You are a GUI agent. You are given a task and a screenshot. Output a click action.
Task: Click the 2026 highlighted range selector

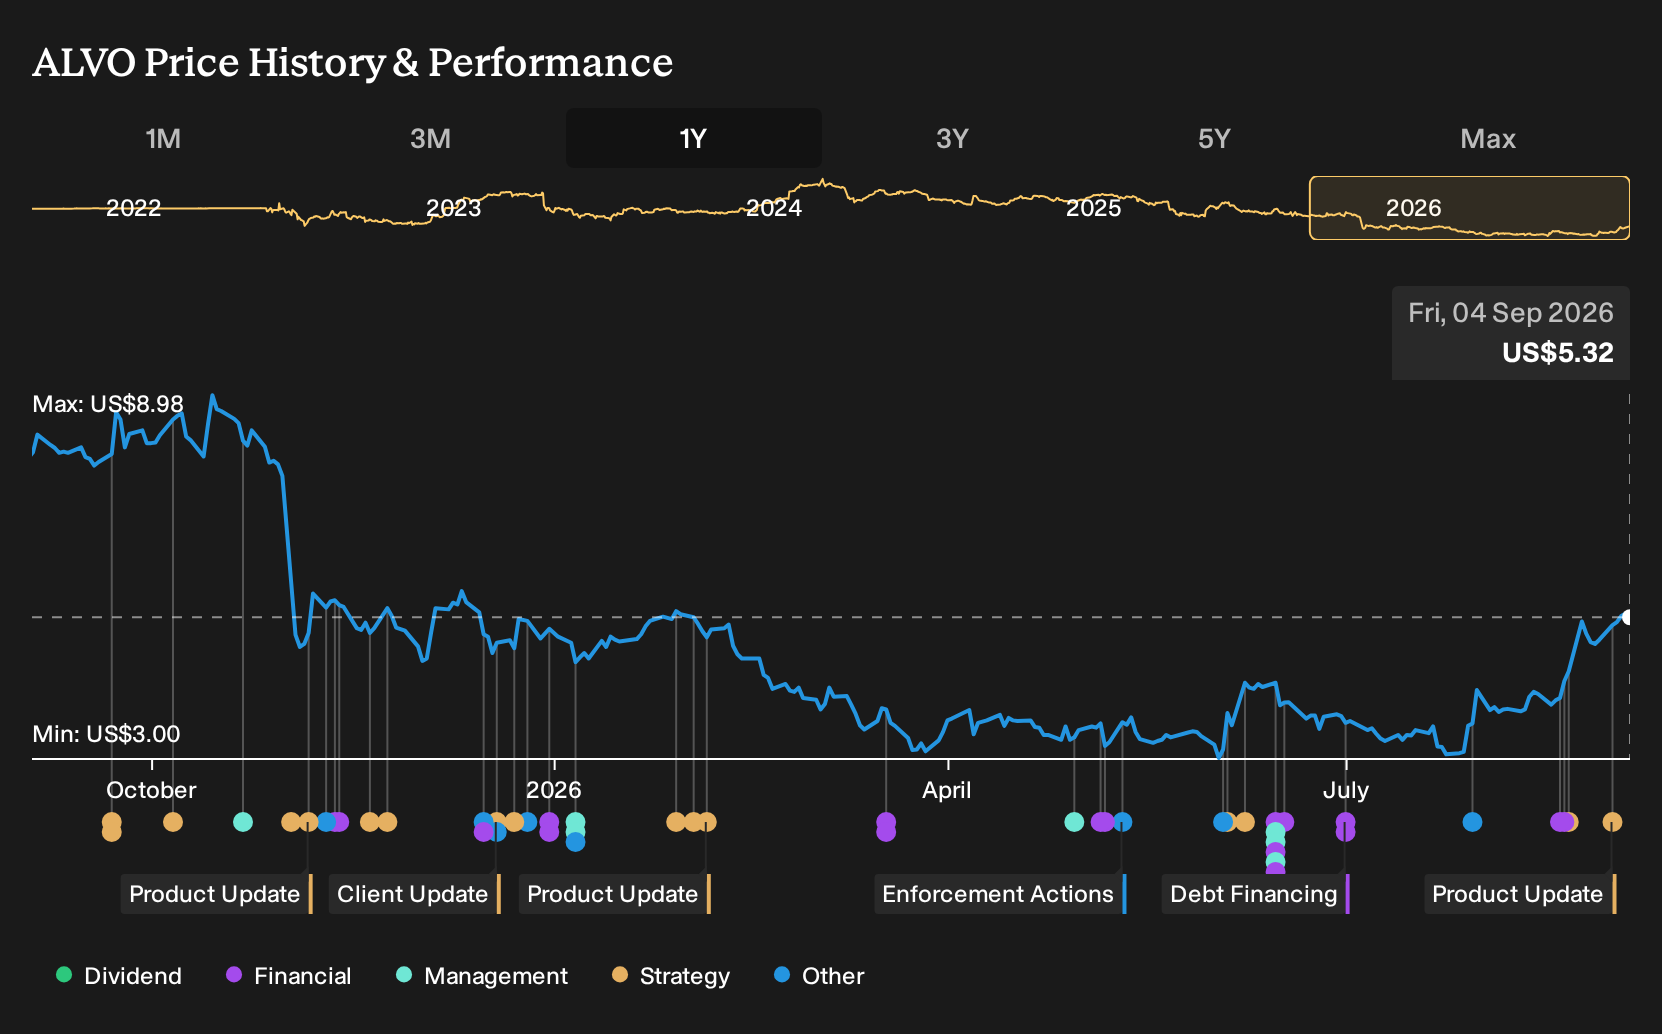(x=1469, y=208)
